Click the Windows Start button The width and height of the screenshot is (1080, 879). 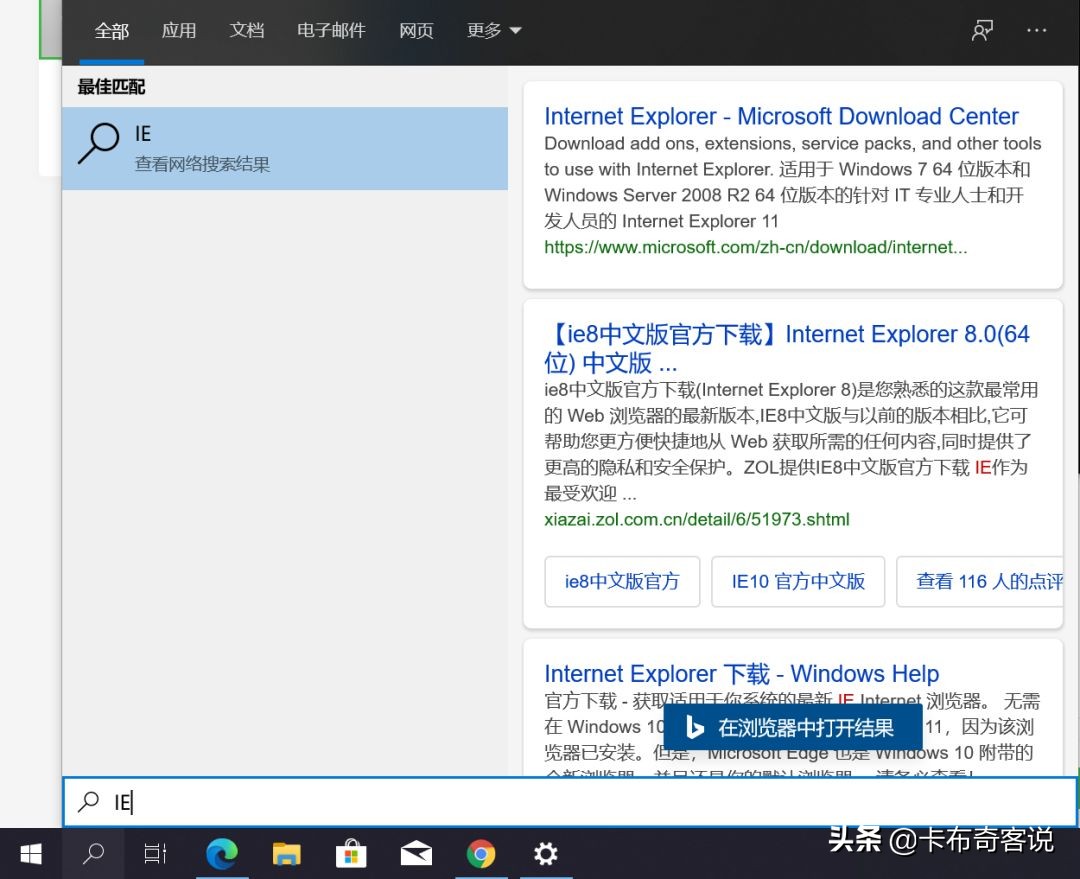pos(29,854)
